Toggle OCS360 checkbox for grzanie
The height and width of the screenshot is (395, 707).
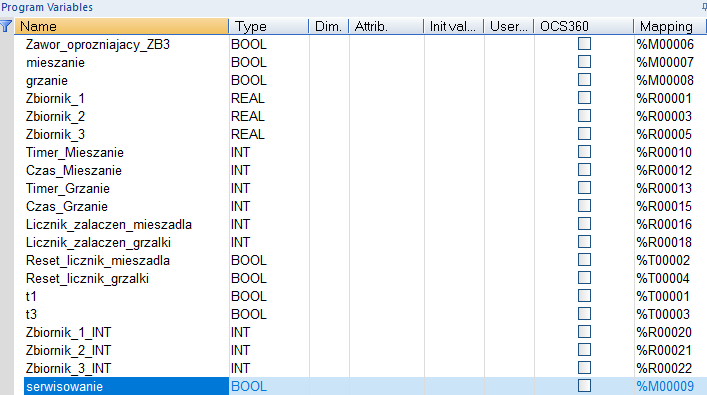(584, 80)
